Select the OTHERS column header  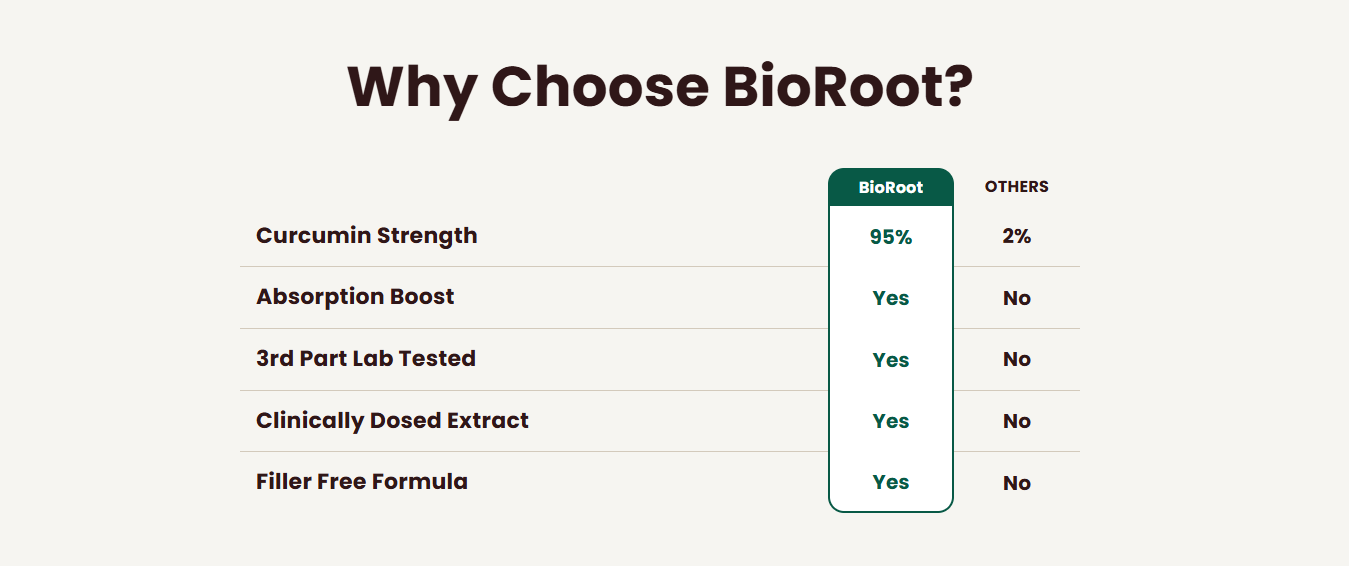(x=1017, y=187)
